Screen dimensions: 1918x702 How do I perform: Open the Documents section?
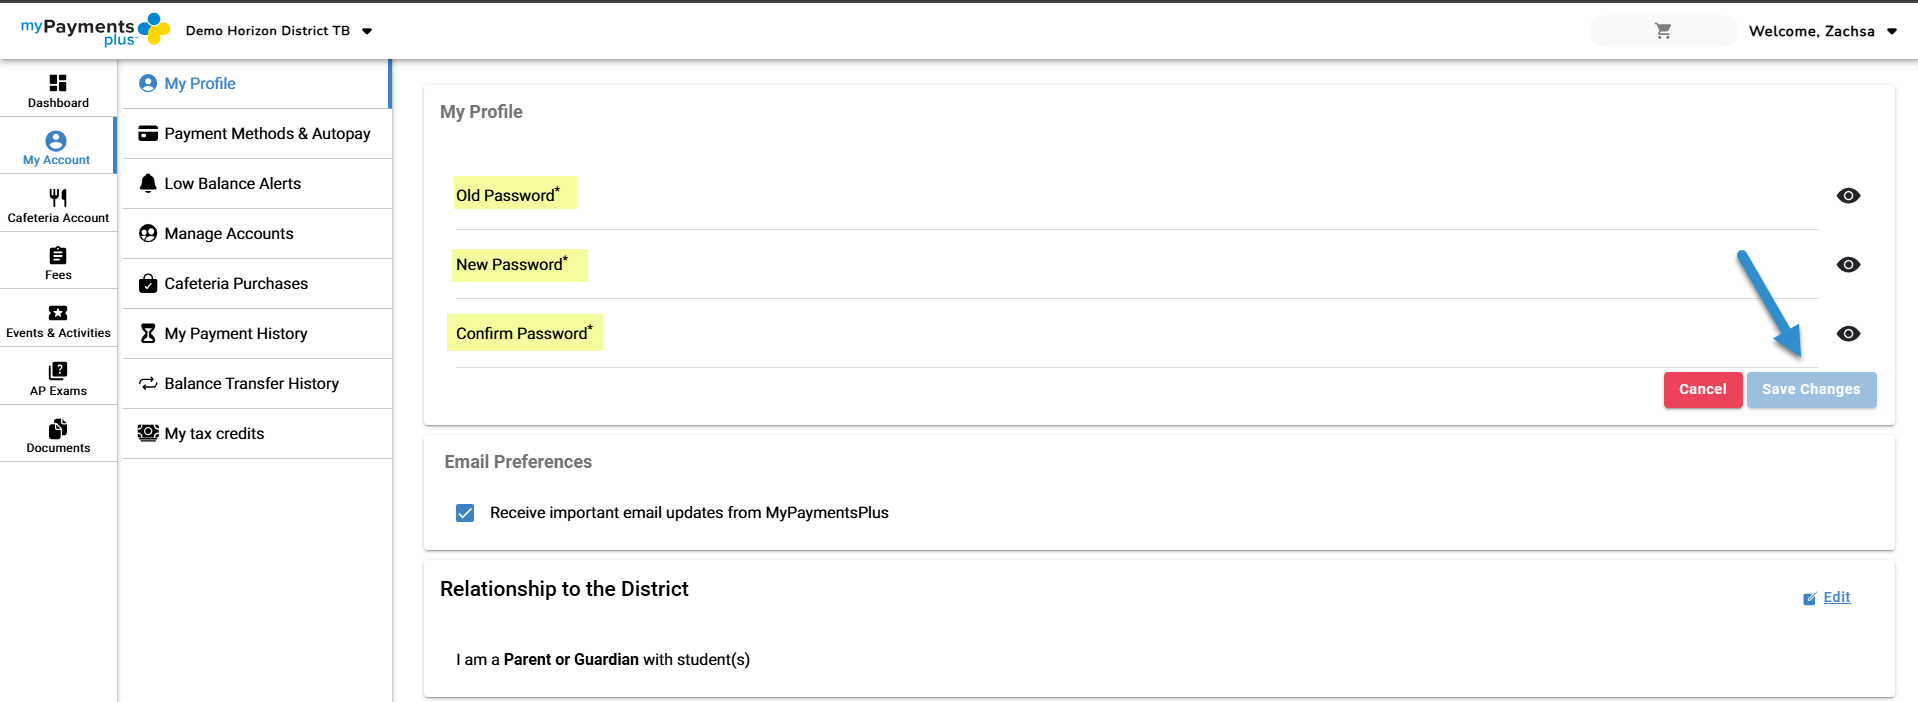pyautogui.click(x=58, y=436)
